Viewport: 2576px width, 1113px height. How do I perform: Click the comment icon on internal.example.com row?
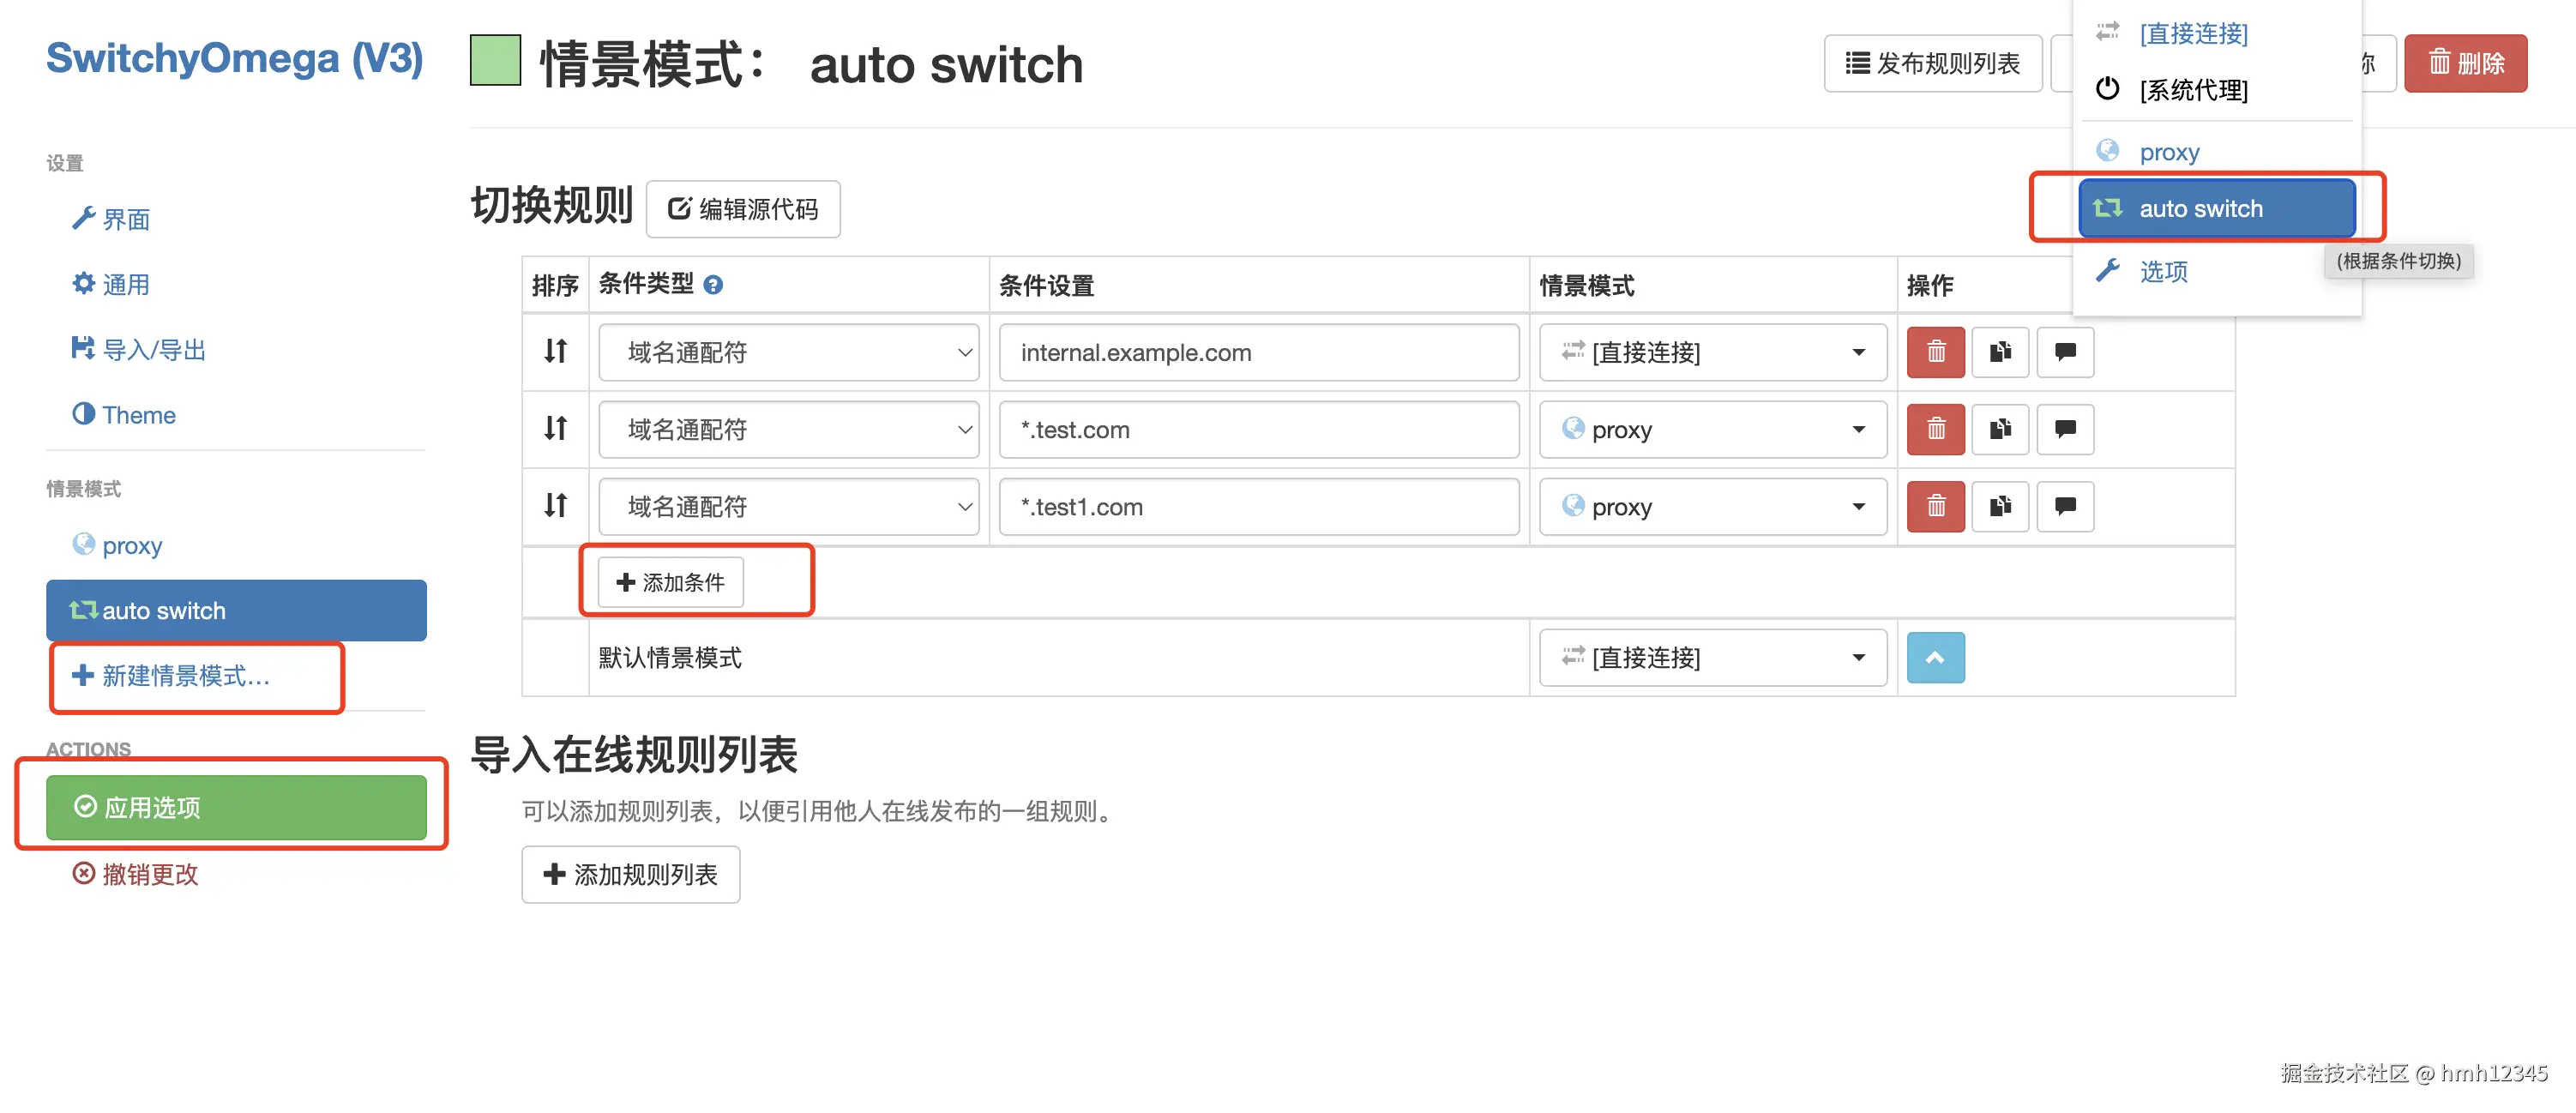pos(2065,352)
